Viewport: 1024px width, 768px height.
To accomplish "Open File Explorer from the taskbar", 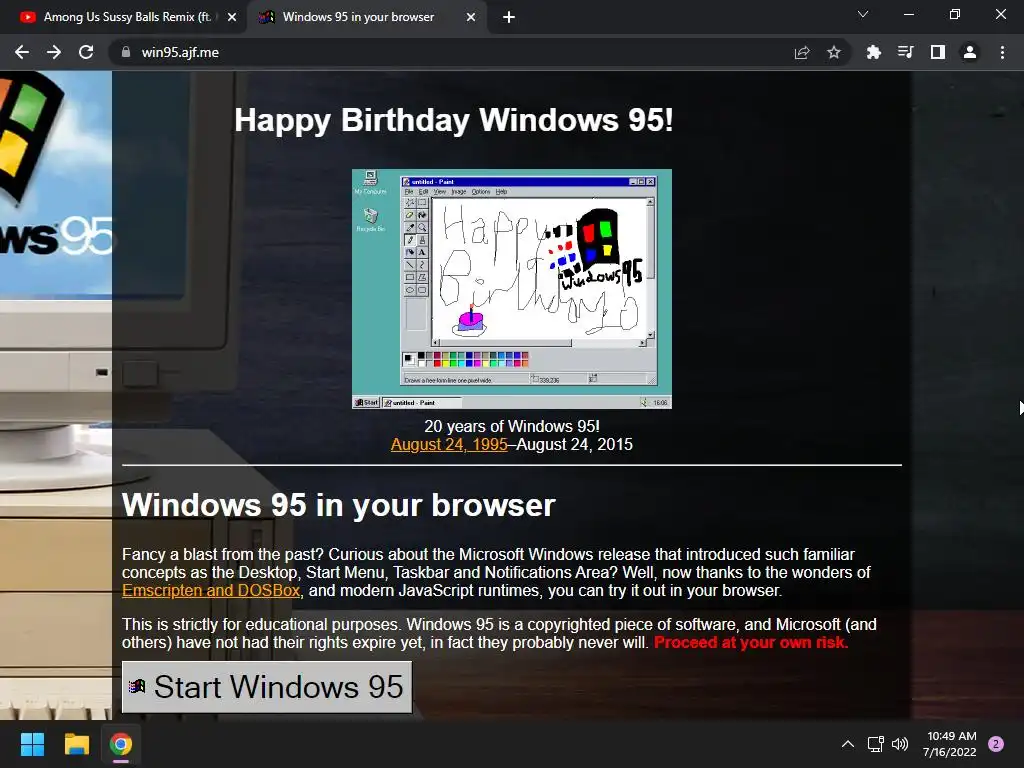I will point(76,744).
